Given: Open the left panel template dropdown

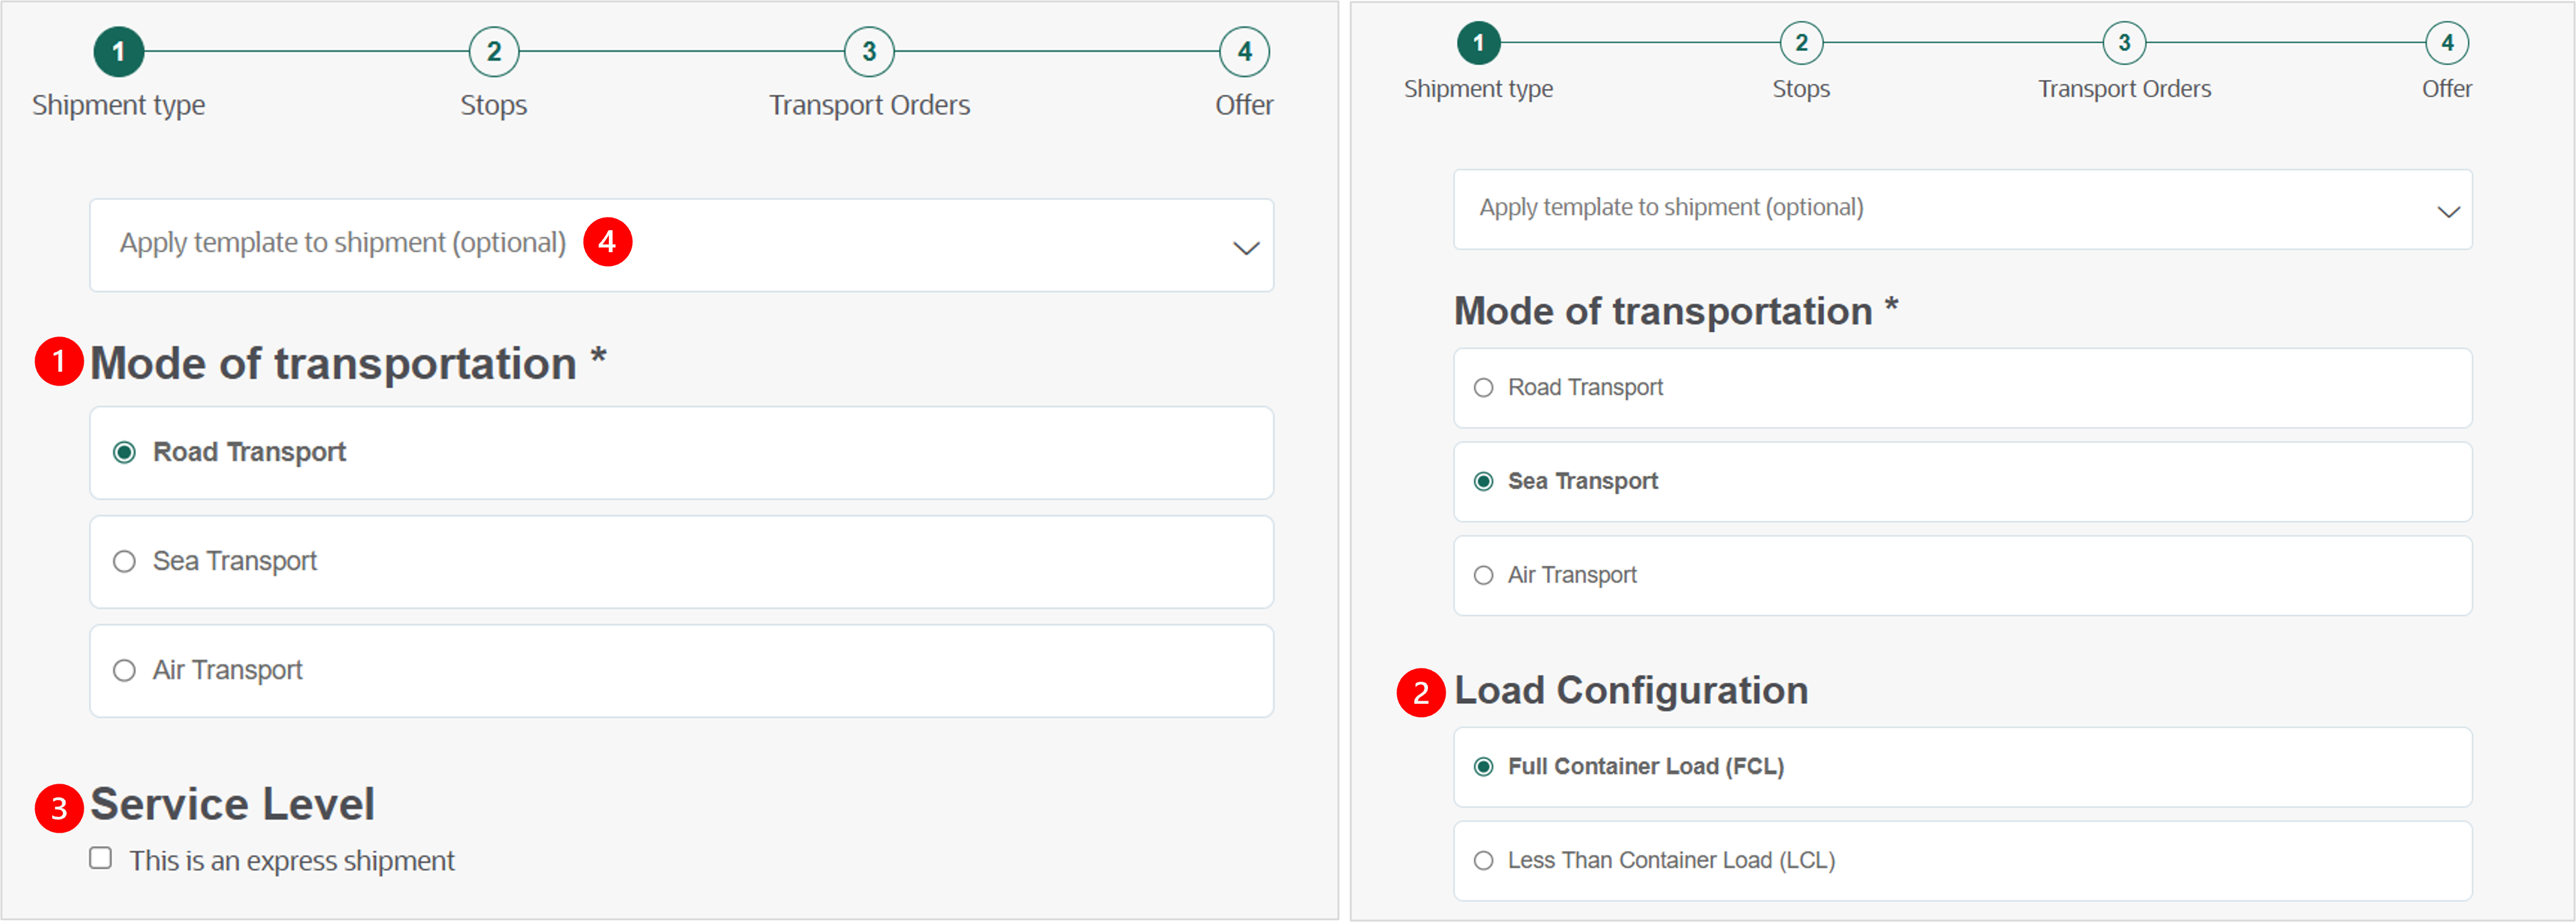Looking at the screenshot, I should click(x=681, y=245).
